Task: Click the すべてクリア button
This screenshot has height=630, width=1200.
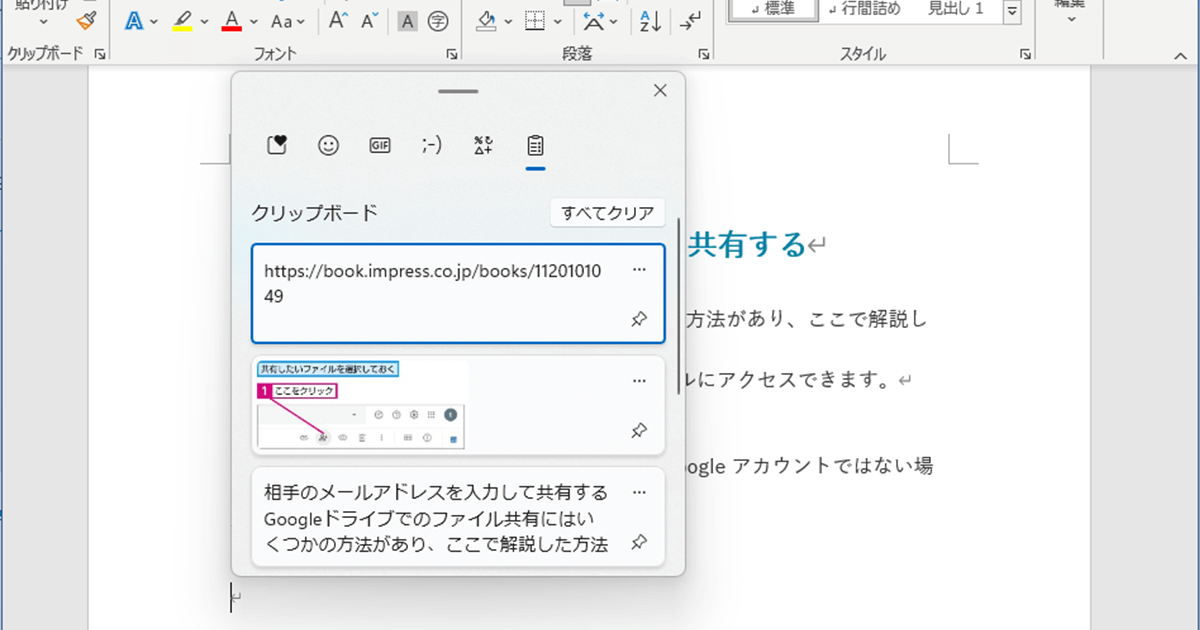Action: (608, 212)
